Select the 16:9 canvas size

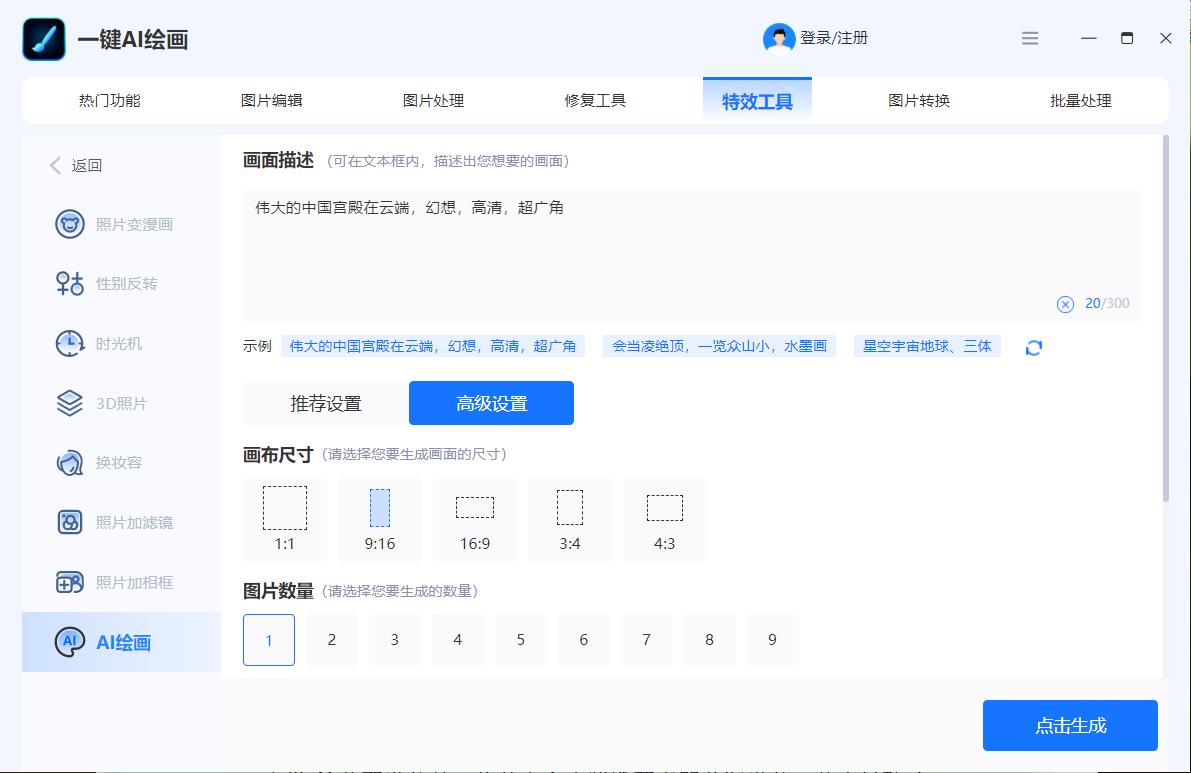(x=475, y=520)
